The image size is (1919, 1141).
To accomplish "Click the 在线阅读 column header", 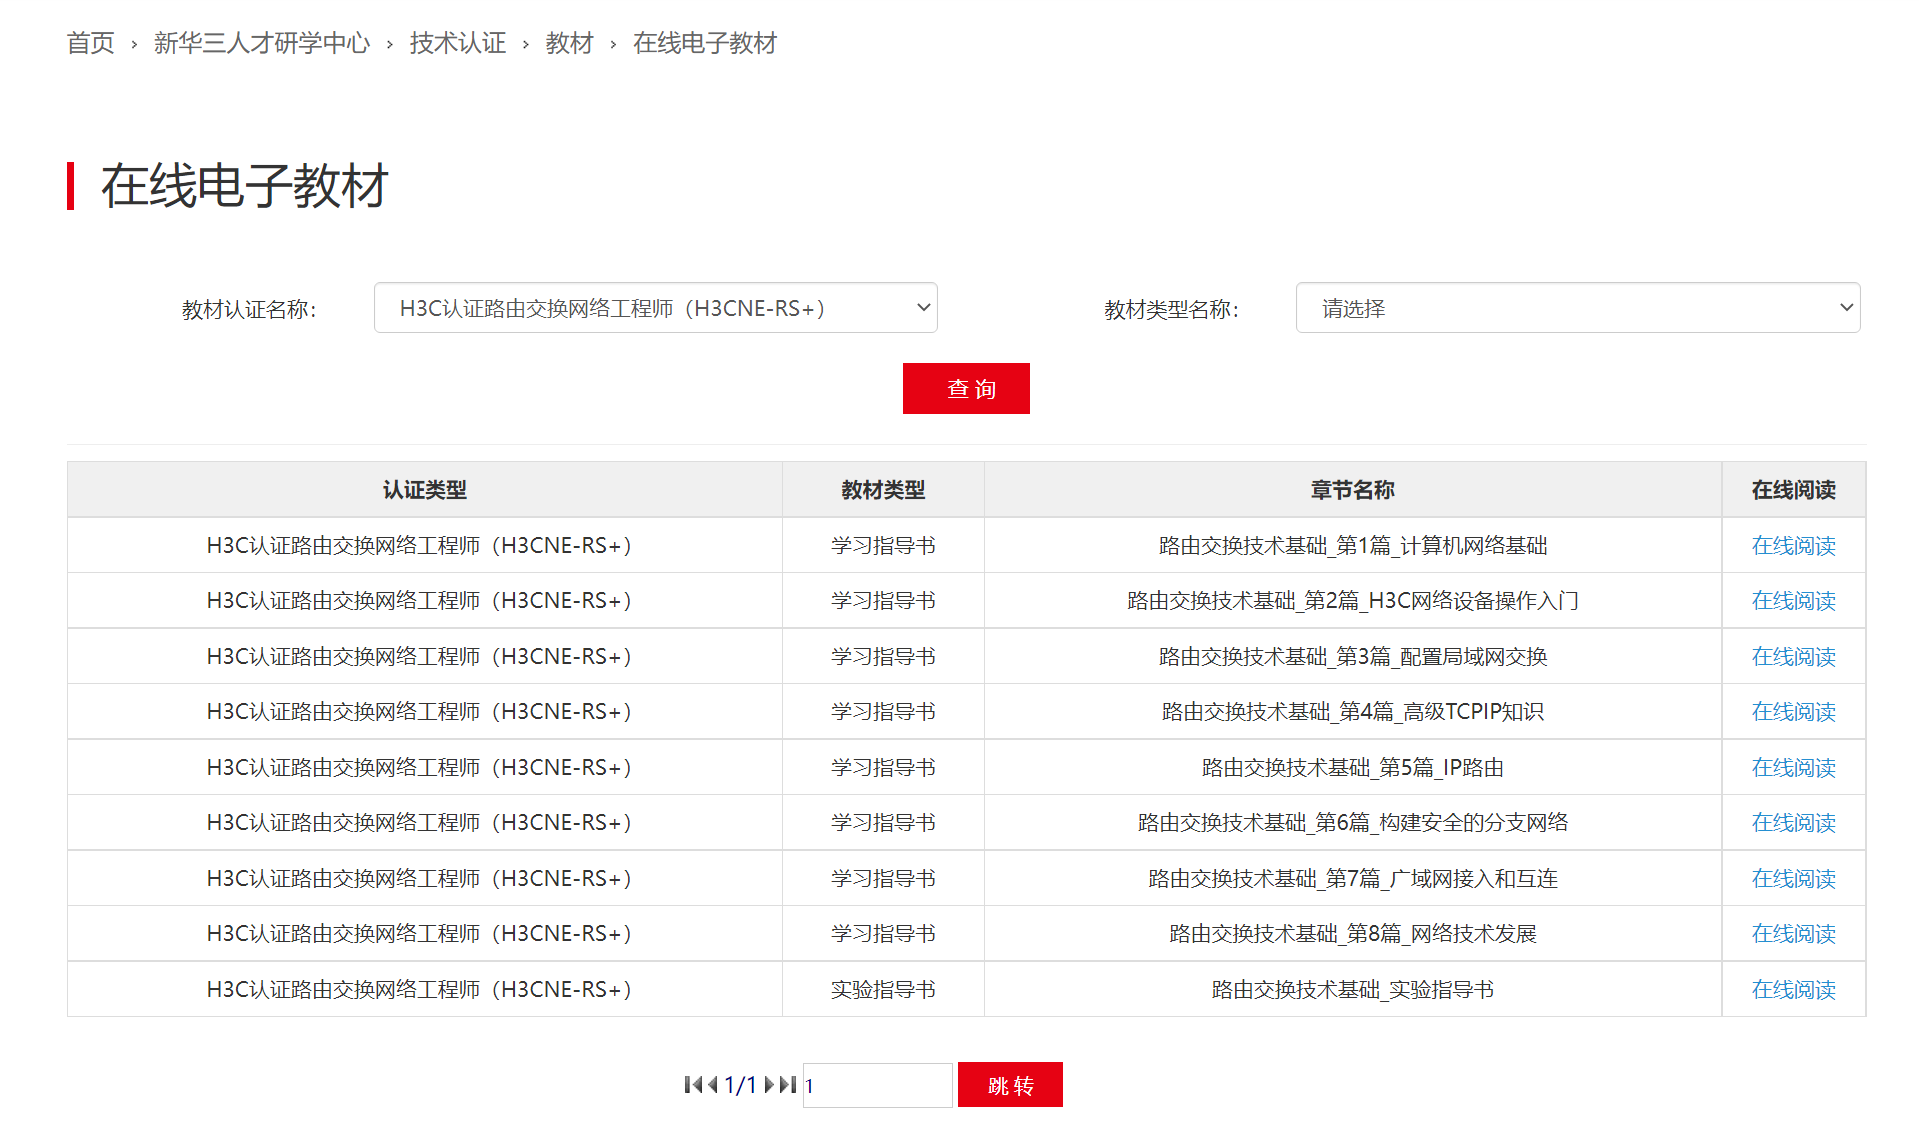I will [1794, 490].
